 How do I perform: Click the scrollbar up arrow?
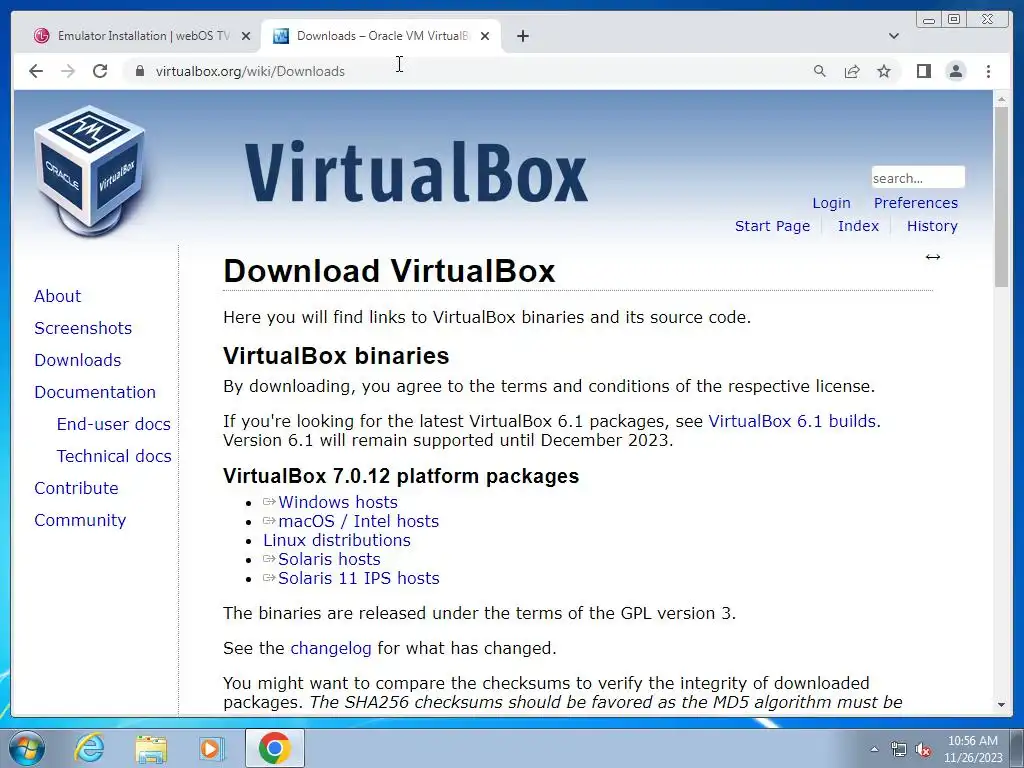pyautogui.click(x=1001, y=99)
